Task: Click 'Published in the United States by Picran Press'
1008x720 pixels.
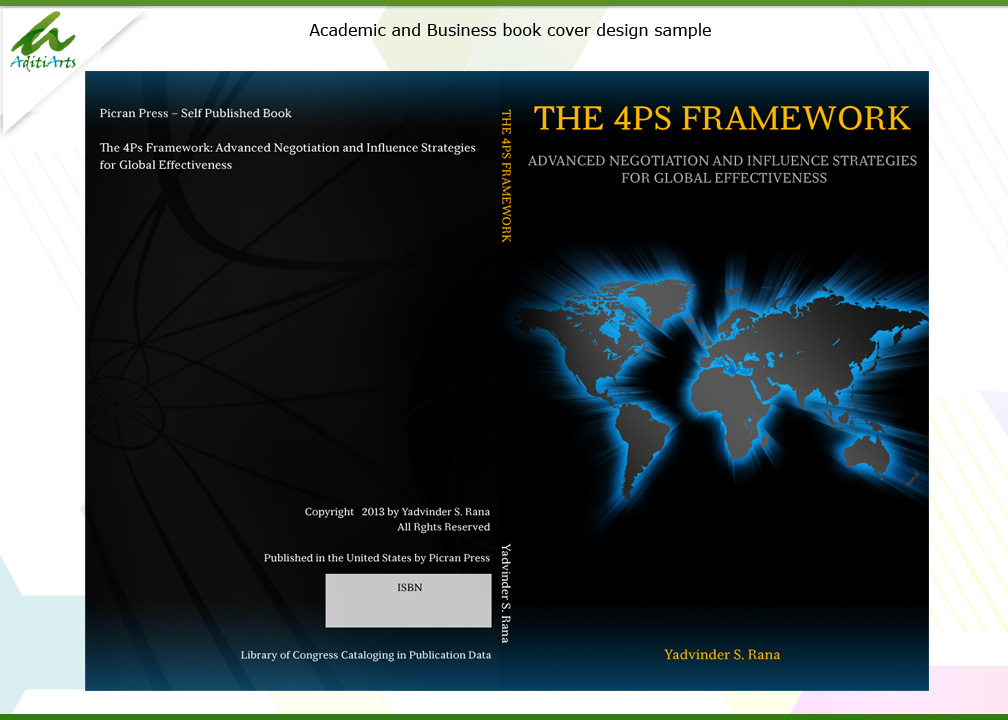Action: pyautogui.click(x=377, y=558)
